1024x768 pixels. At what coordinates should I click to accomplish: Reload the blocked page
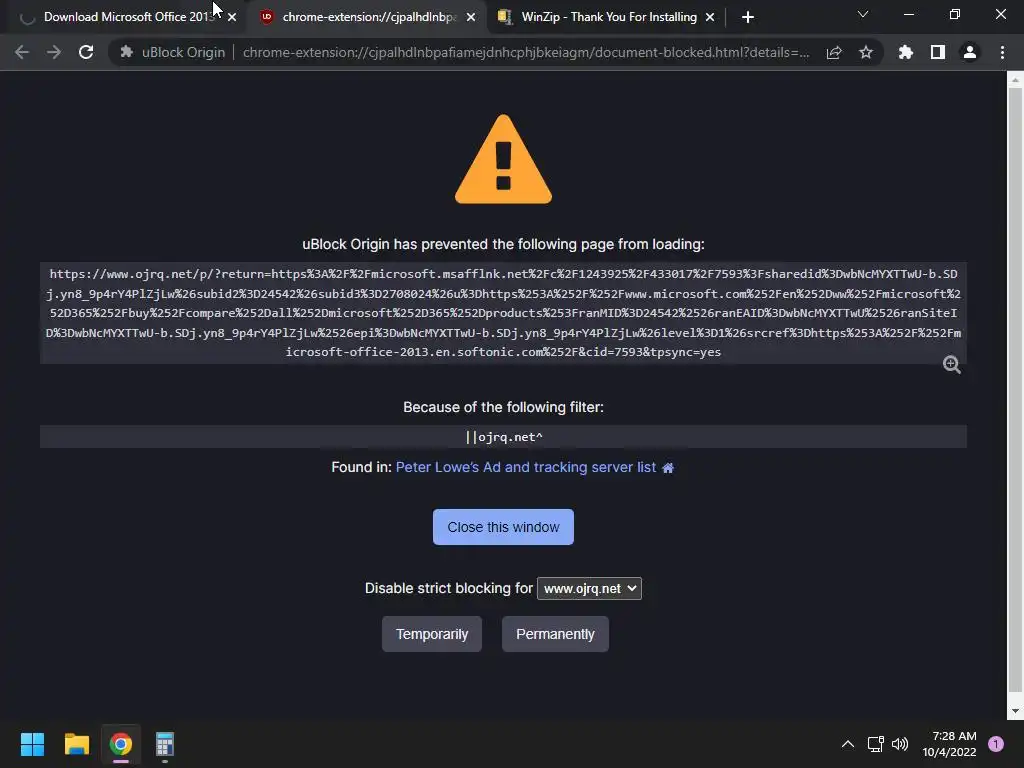[86, 52]
